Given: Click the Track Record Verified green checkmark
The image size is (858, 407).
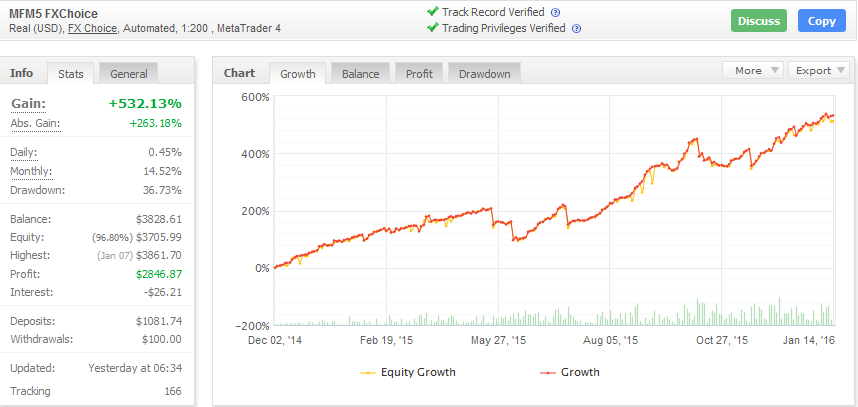Looking at the screenshot, I should click(x=433, y=11).
